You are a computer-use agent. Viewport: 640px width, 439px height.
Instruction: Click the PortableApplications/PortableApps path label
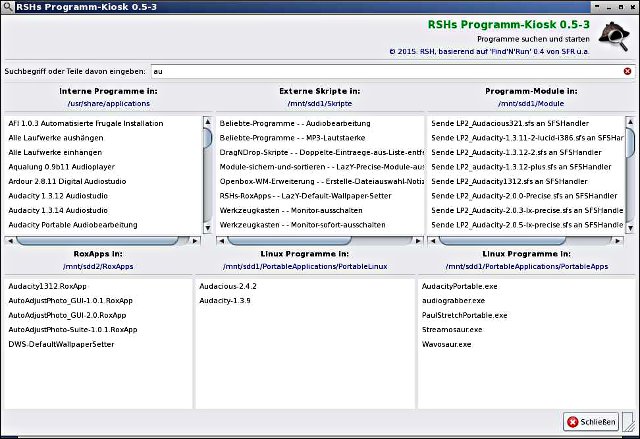pos(527,266)
